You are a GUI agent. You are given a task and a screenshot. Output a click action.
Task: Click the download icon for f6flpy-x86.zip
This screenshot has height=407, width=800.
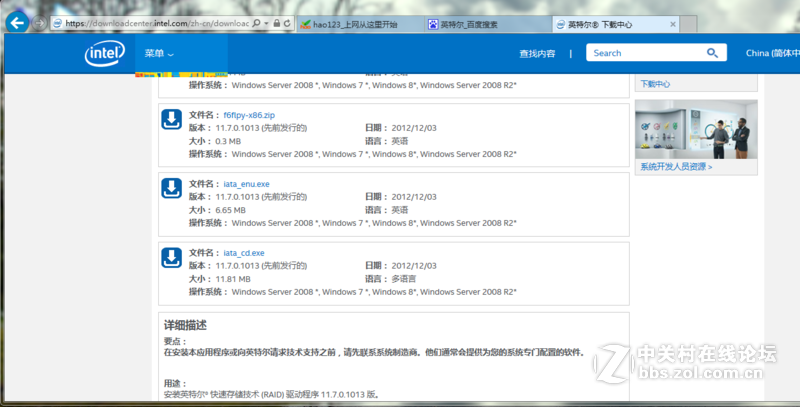(171, 119)
